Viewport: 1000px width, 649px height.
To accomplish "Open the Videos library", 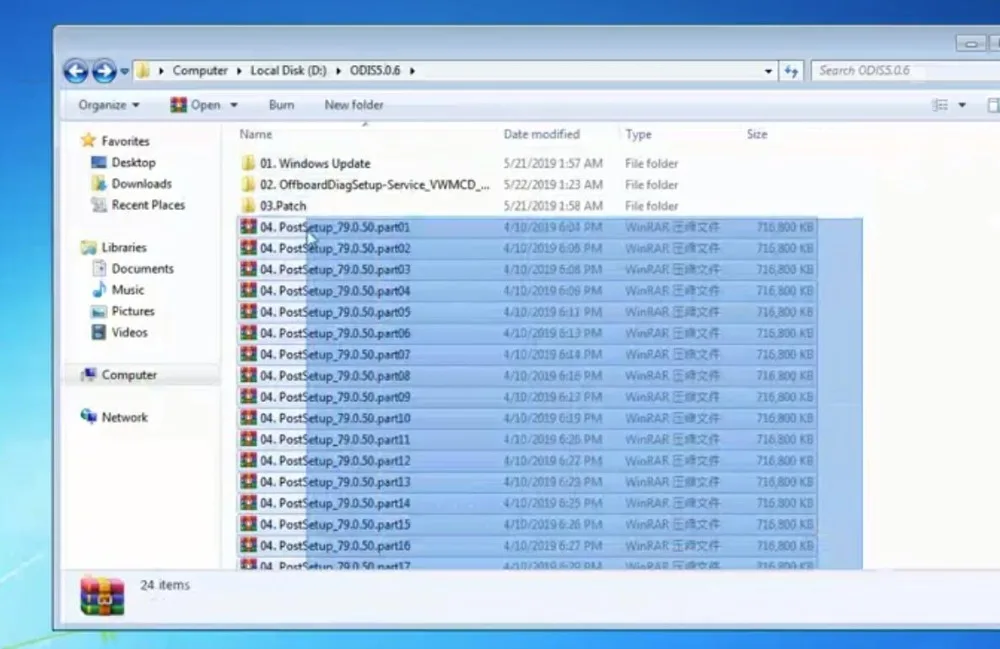I will pyautogui.click(x=129, y=332).
